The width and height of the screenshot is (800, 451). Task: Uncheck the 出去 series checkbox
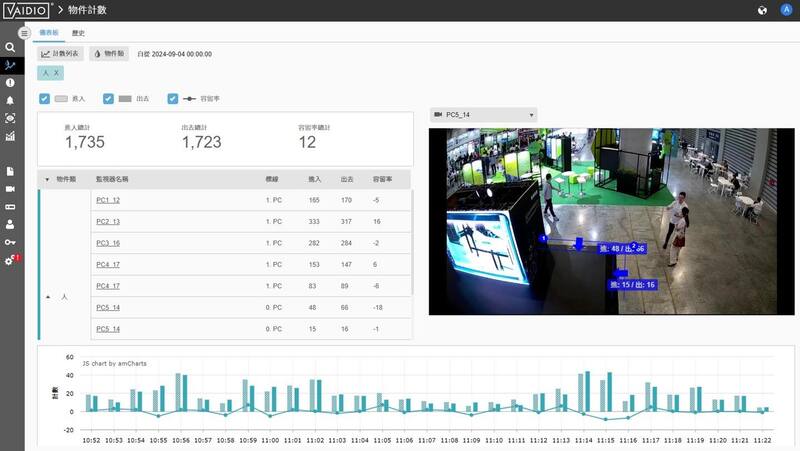click(108, 98)
